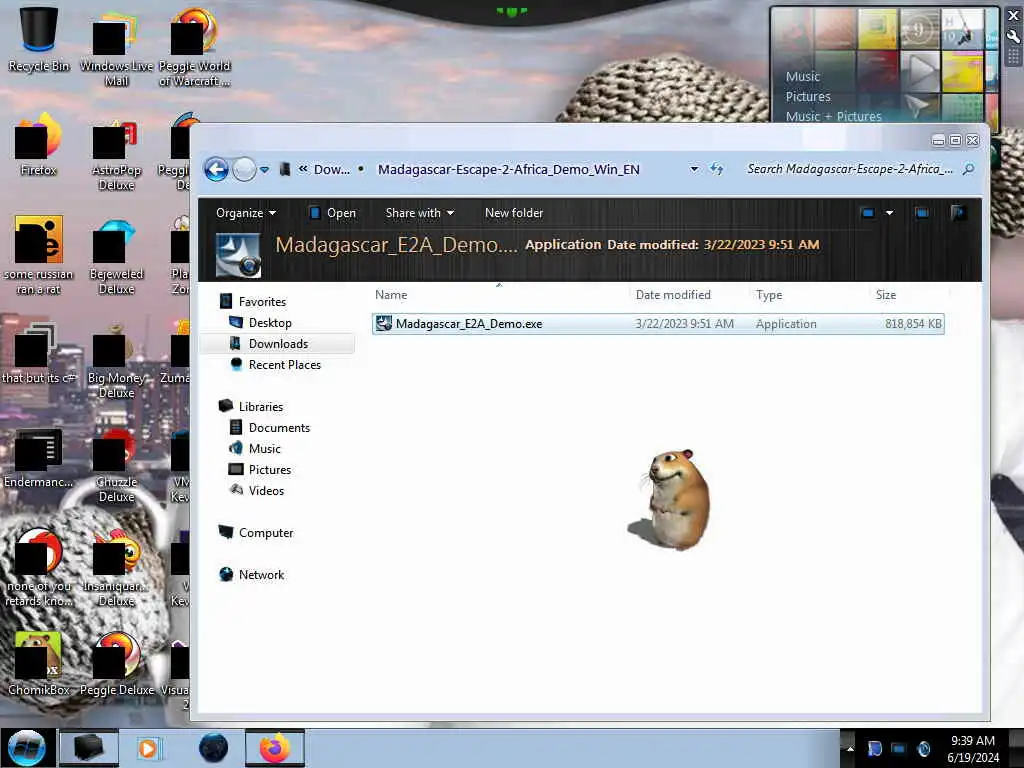Screen dimensions: 1024x768
Task: Click the forward navigation arrow in Explorer
Action: click(245, 170)
